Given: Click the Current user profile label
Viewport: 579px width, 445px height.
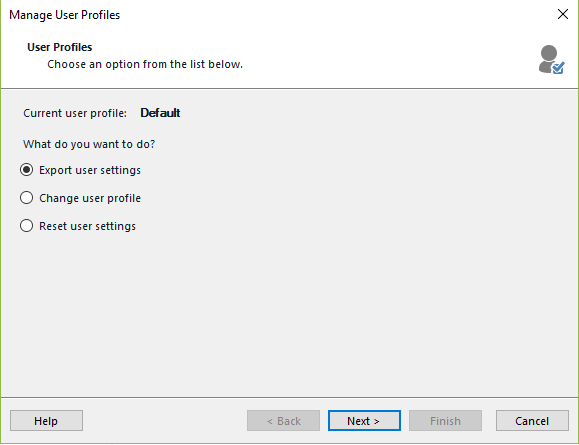Looking at the screenshot, I should coord(75,113).
